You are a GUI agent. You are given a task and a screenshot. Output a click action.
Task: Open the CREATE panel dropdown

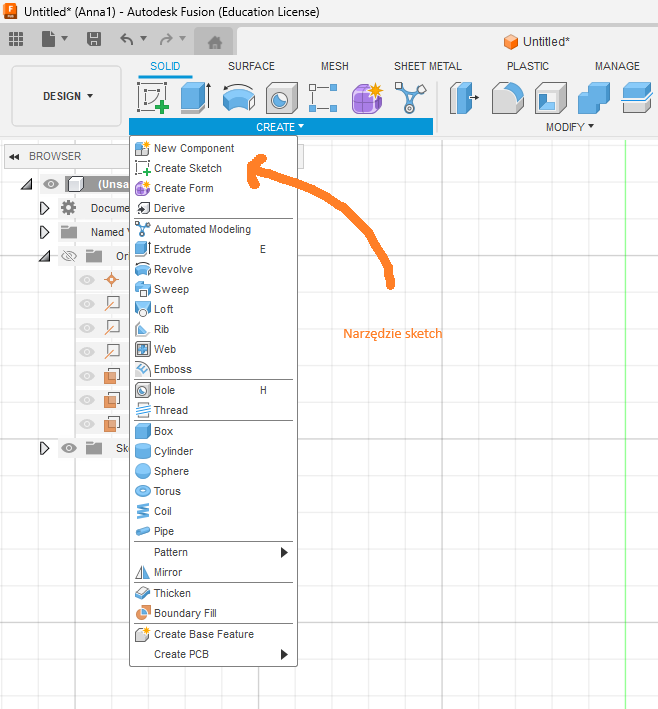point(280,127)
